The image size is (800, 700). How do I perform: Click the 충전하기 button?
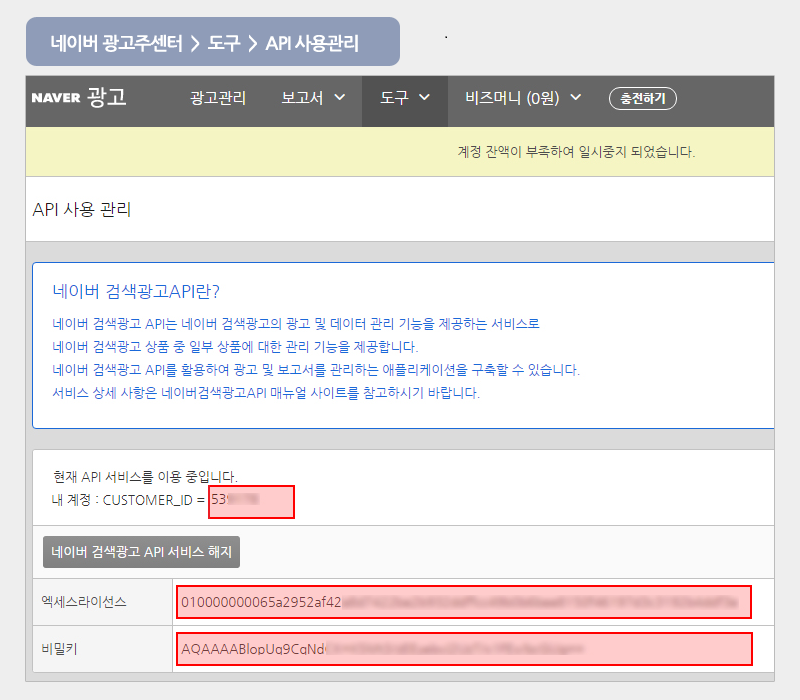point(643,98)
